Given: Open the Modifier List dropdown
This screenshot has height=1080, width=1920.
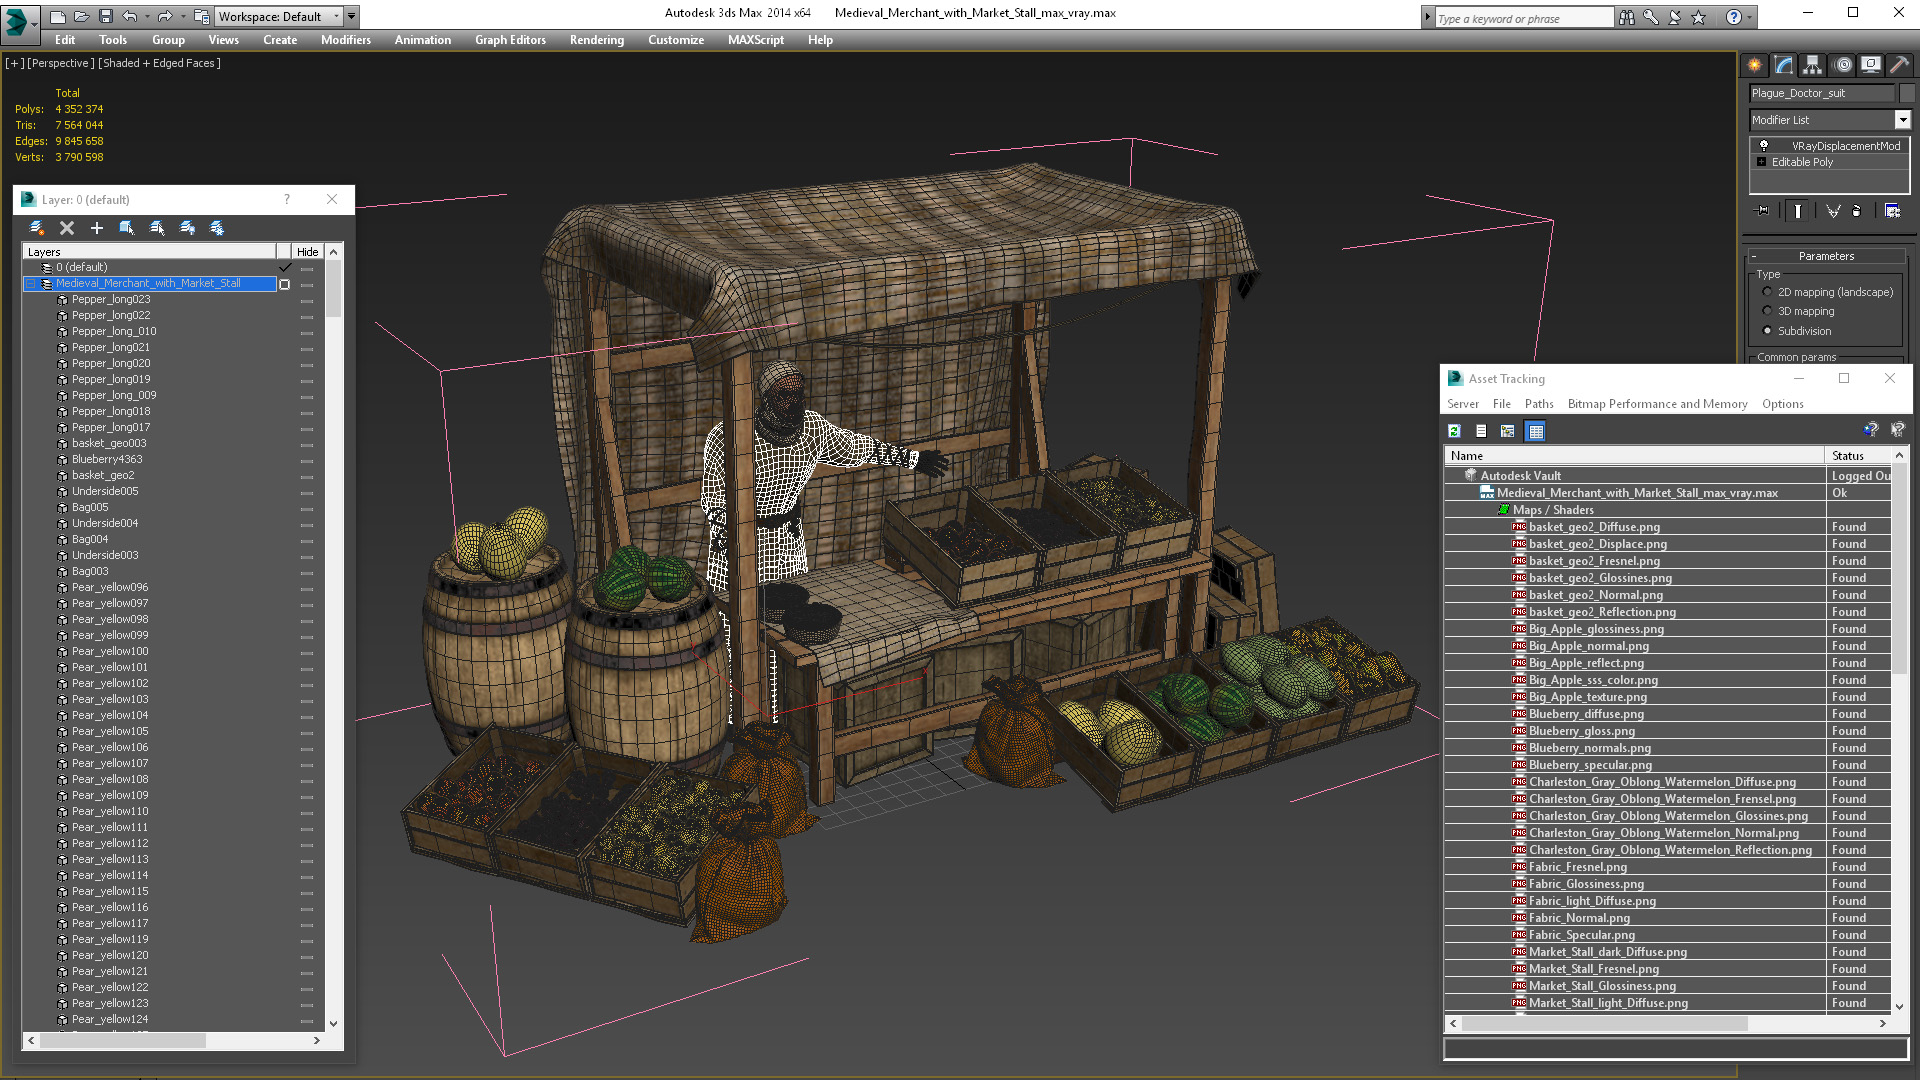Looking at the screenshot, I should click(x=1902, y=120).
